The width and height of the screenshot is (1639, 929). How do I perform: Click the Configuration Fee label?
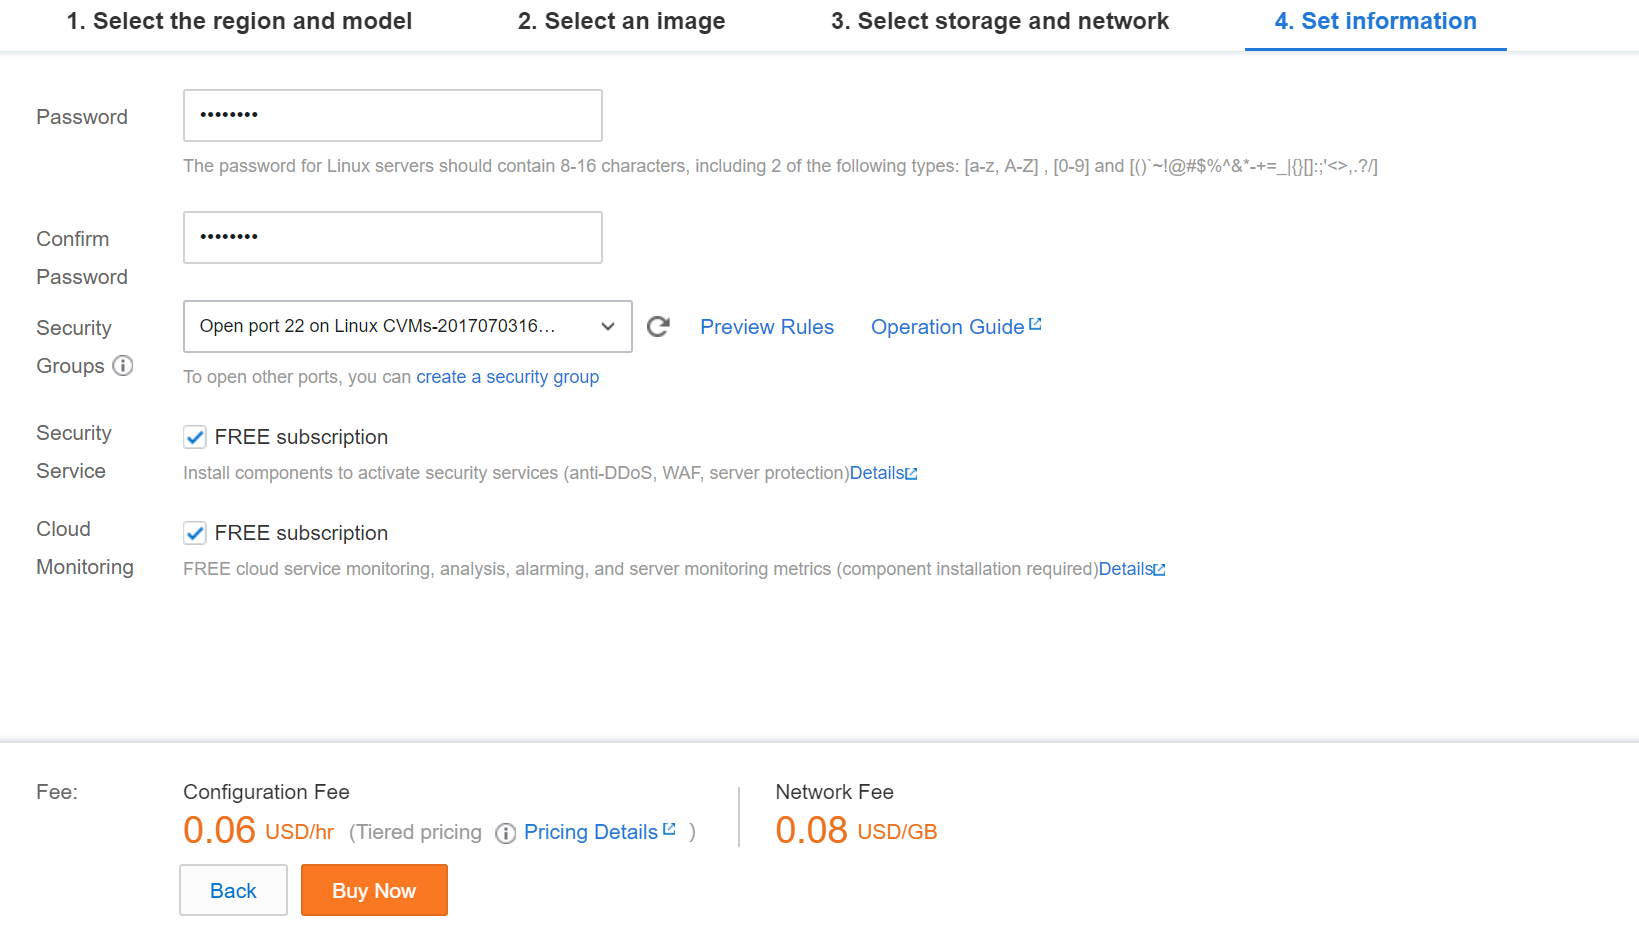pyautogui.click(x=266, y=792)
